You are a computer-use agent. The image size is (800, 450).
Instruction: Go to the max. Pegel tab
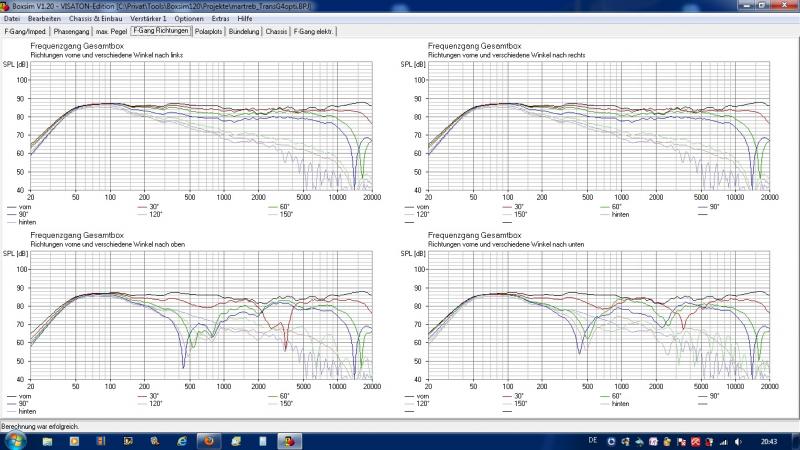pyautogui.click(x=112, y=31)
